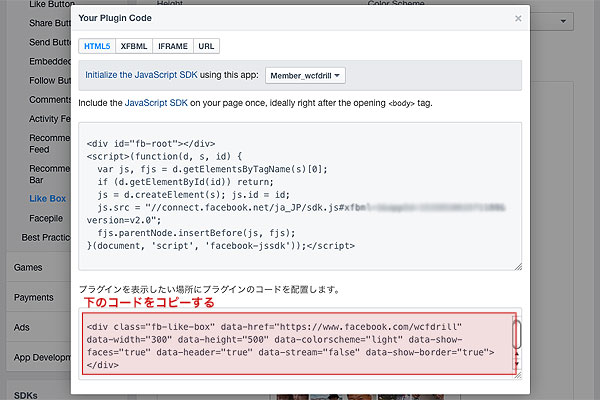Open Recommendations Bar in background sidebar
Screen dimensions: 600x400
click(50, 174)
